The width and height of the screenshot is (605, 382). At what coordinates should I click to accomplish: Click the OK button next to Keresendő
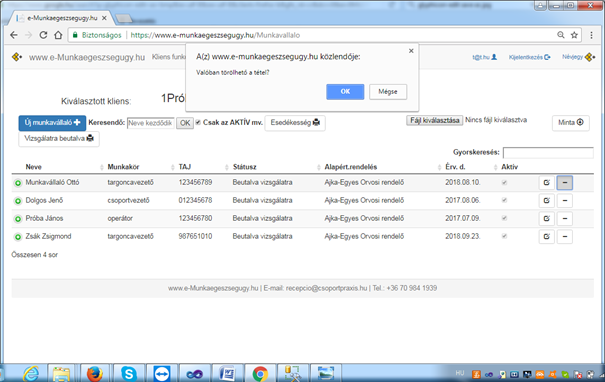pos(185,123)
